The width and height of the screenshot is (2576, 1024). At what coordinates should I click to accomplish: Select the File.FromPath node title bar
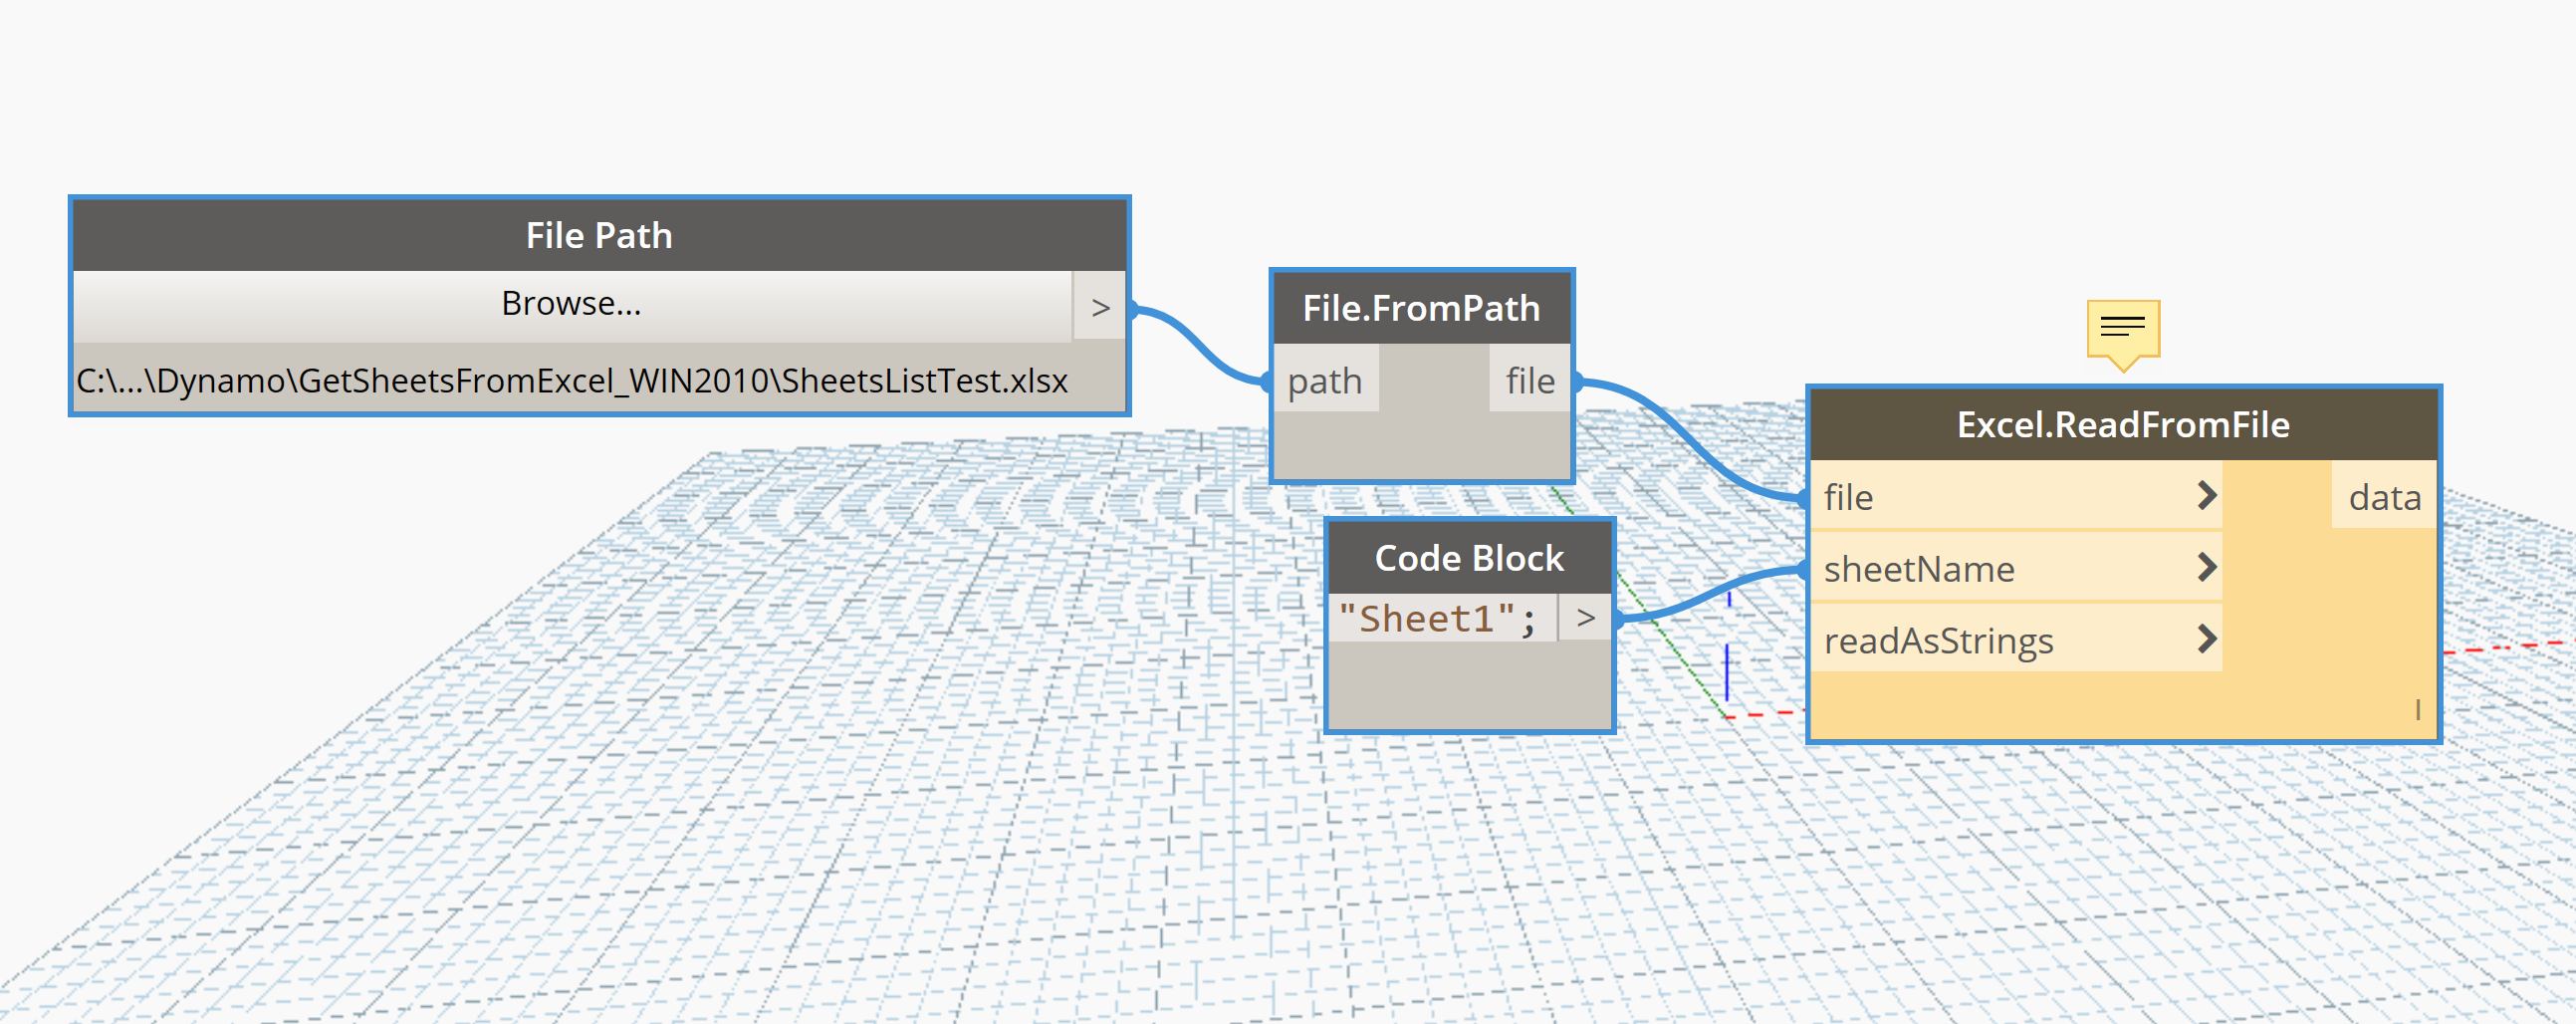pyautogui.click(x=1421, y=307)
